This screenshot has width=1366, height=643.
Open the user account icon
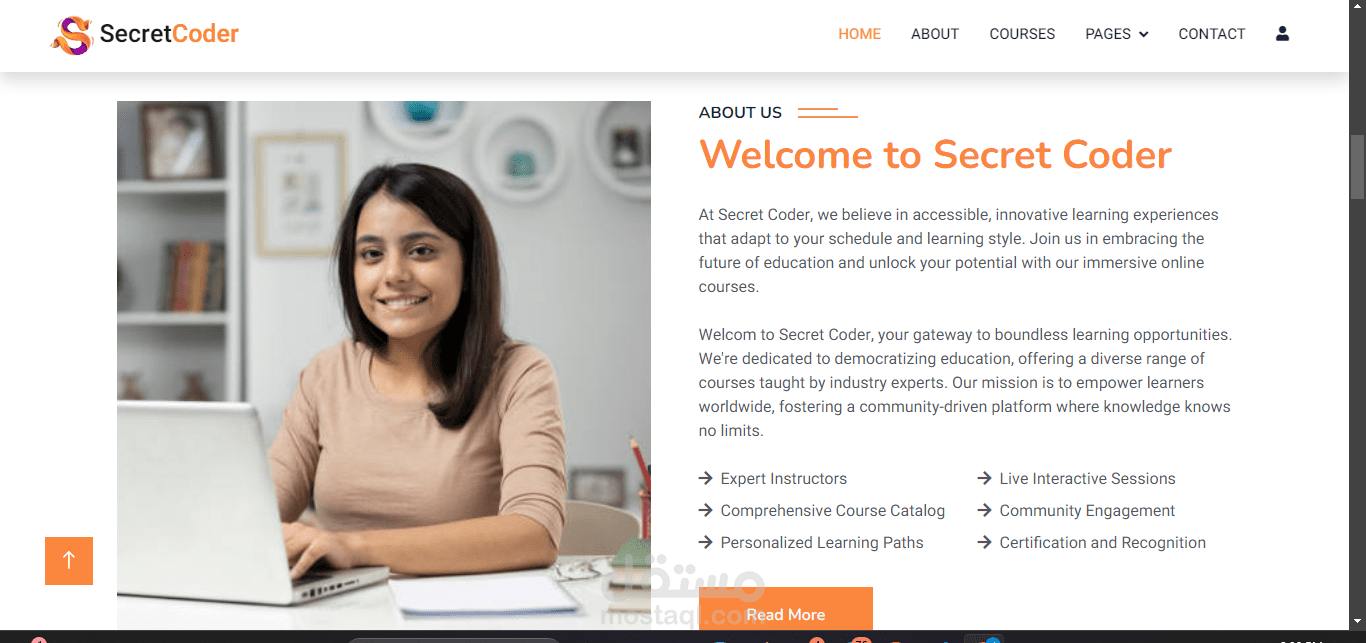(x=1282, y=33)
